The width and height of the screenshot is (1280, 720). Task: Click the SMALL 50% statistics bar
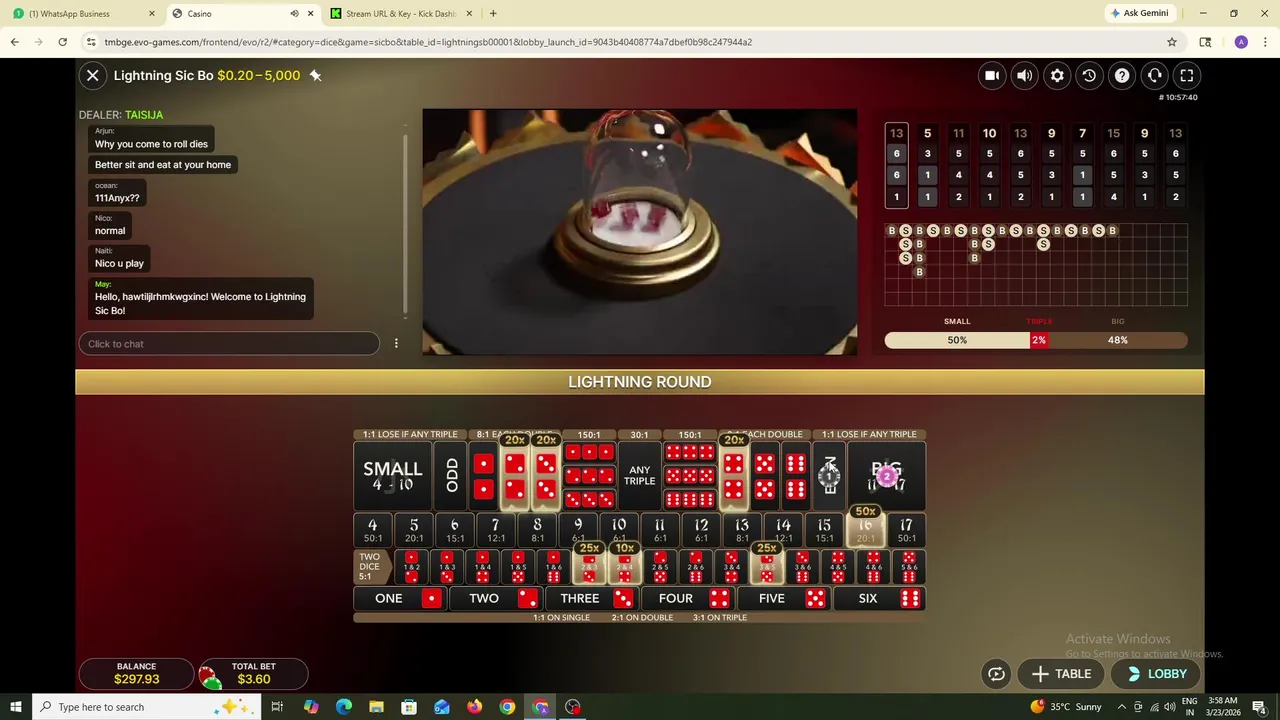(957, 340)
